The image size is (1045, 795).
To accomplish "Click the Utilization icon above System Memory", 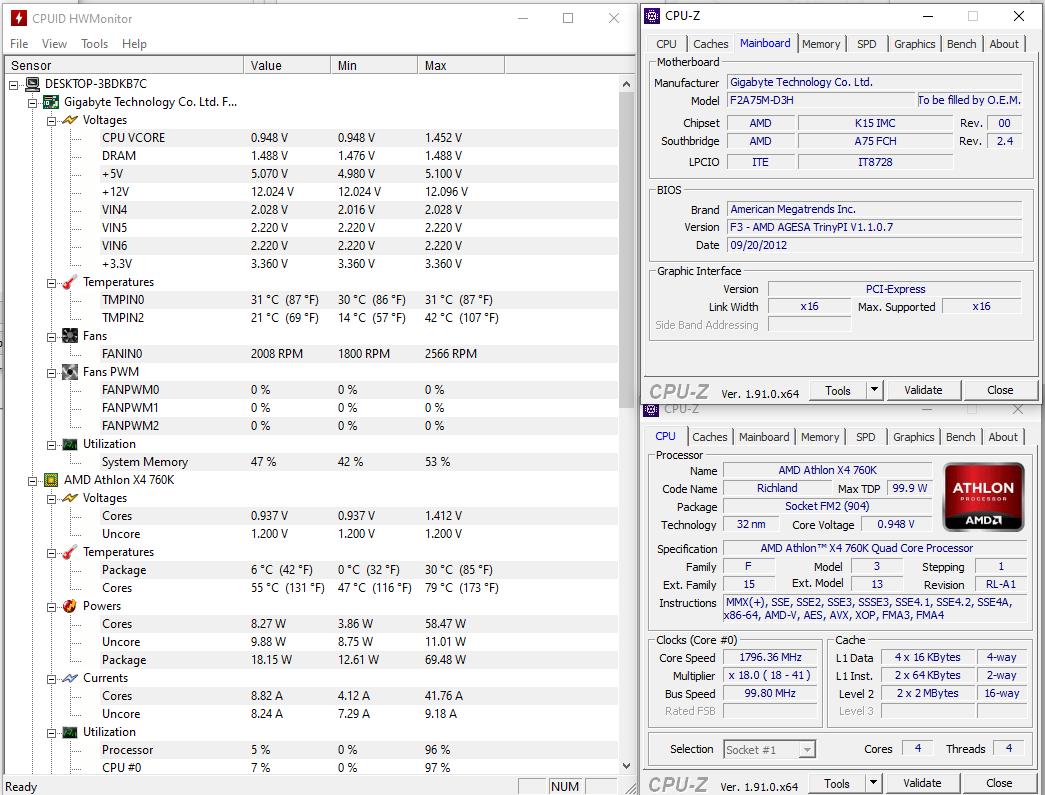I will click(69, 444).
